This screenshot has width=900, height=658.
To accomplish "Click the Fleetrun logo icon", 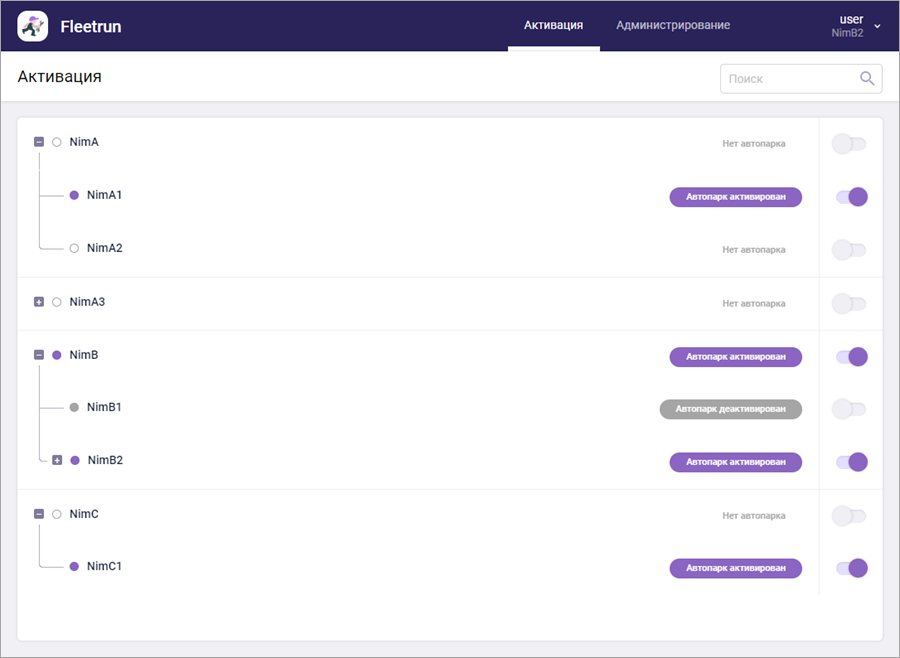I will 33,26.
